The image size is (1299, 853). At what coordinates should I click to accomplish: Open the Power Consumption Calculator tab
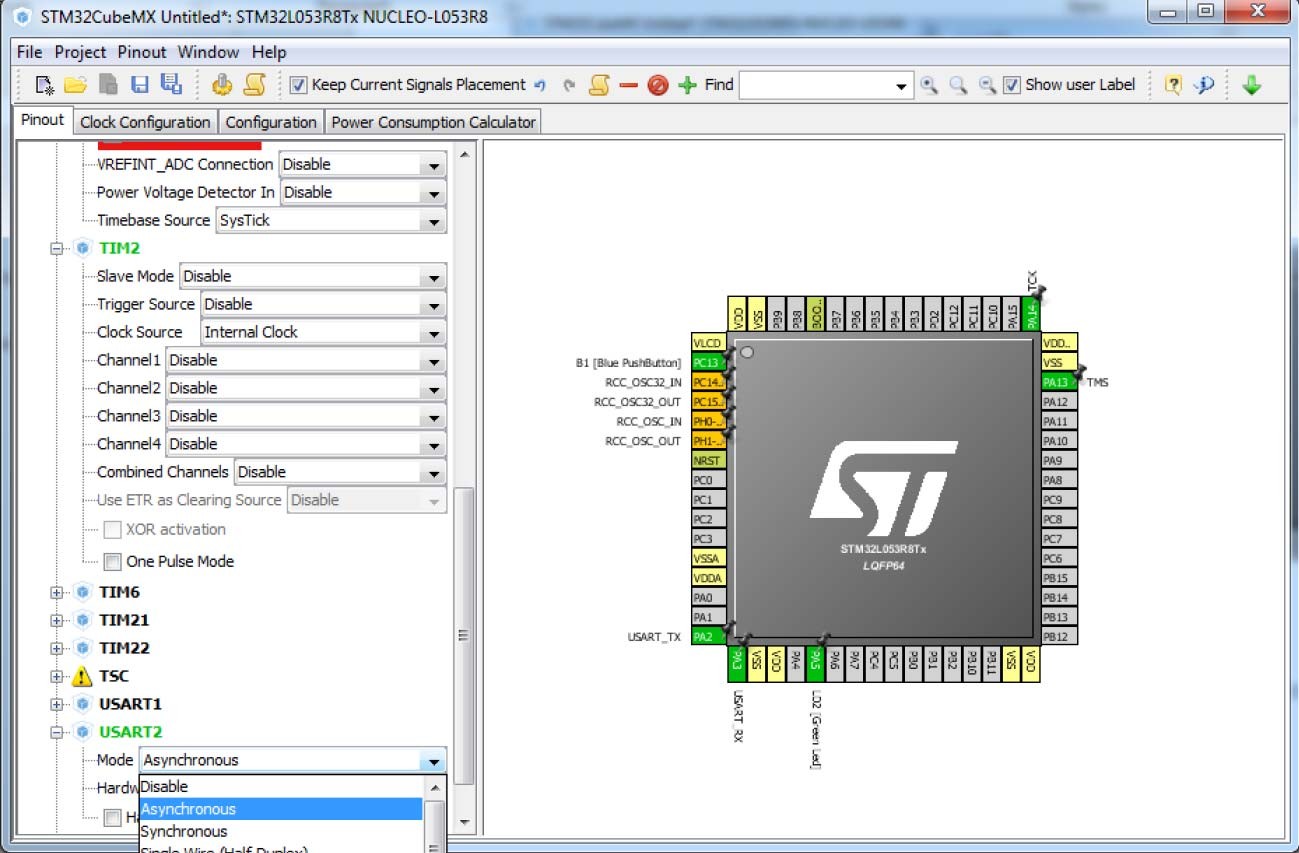[x=433, y=122]
